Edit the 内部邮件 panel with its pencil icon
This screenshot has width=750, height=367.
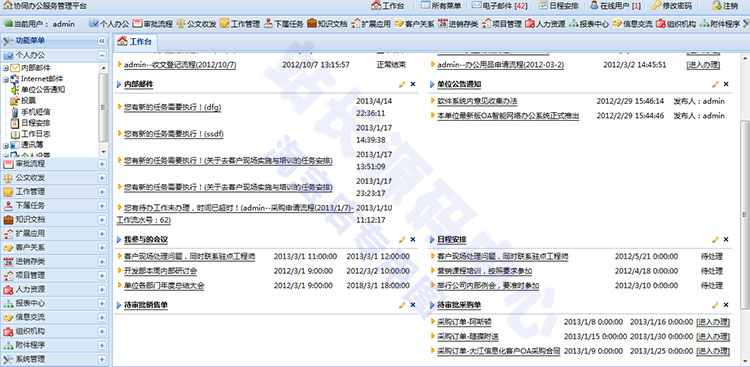[x=402, y=84]
